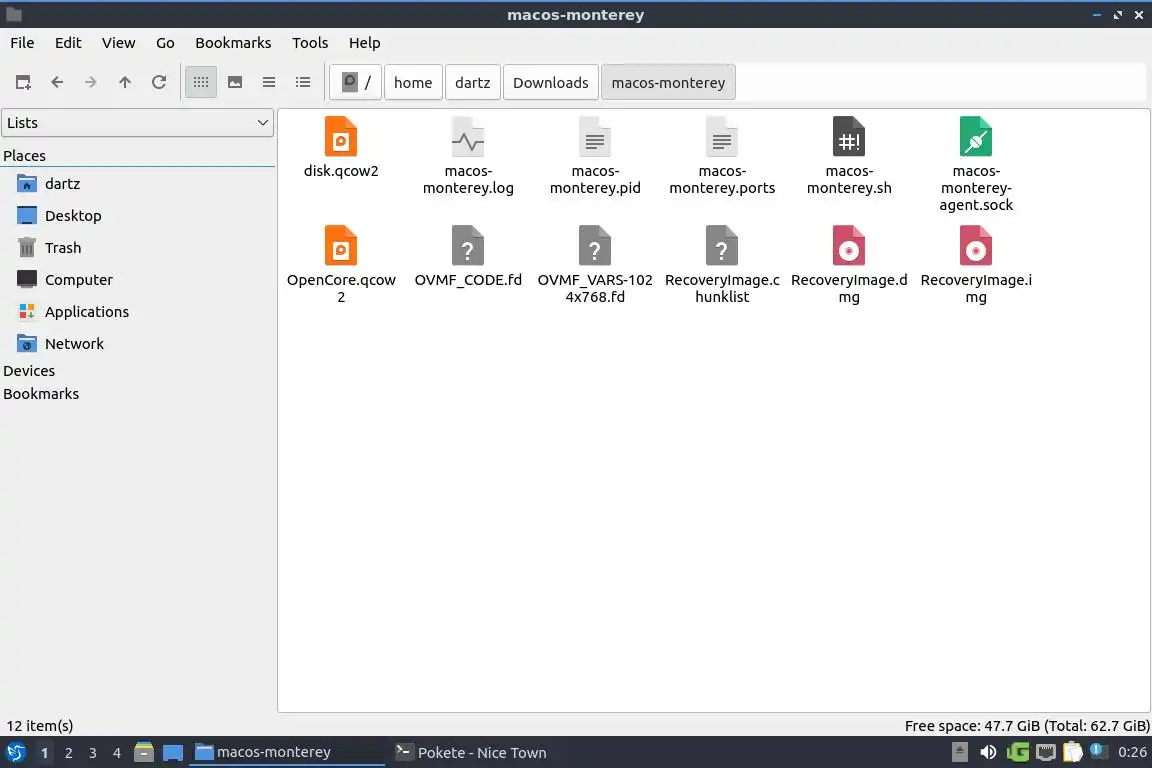This screenshot has width=1152, height=768.
Task: Open the Go menu
Action: (x=165, y=43)
